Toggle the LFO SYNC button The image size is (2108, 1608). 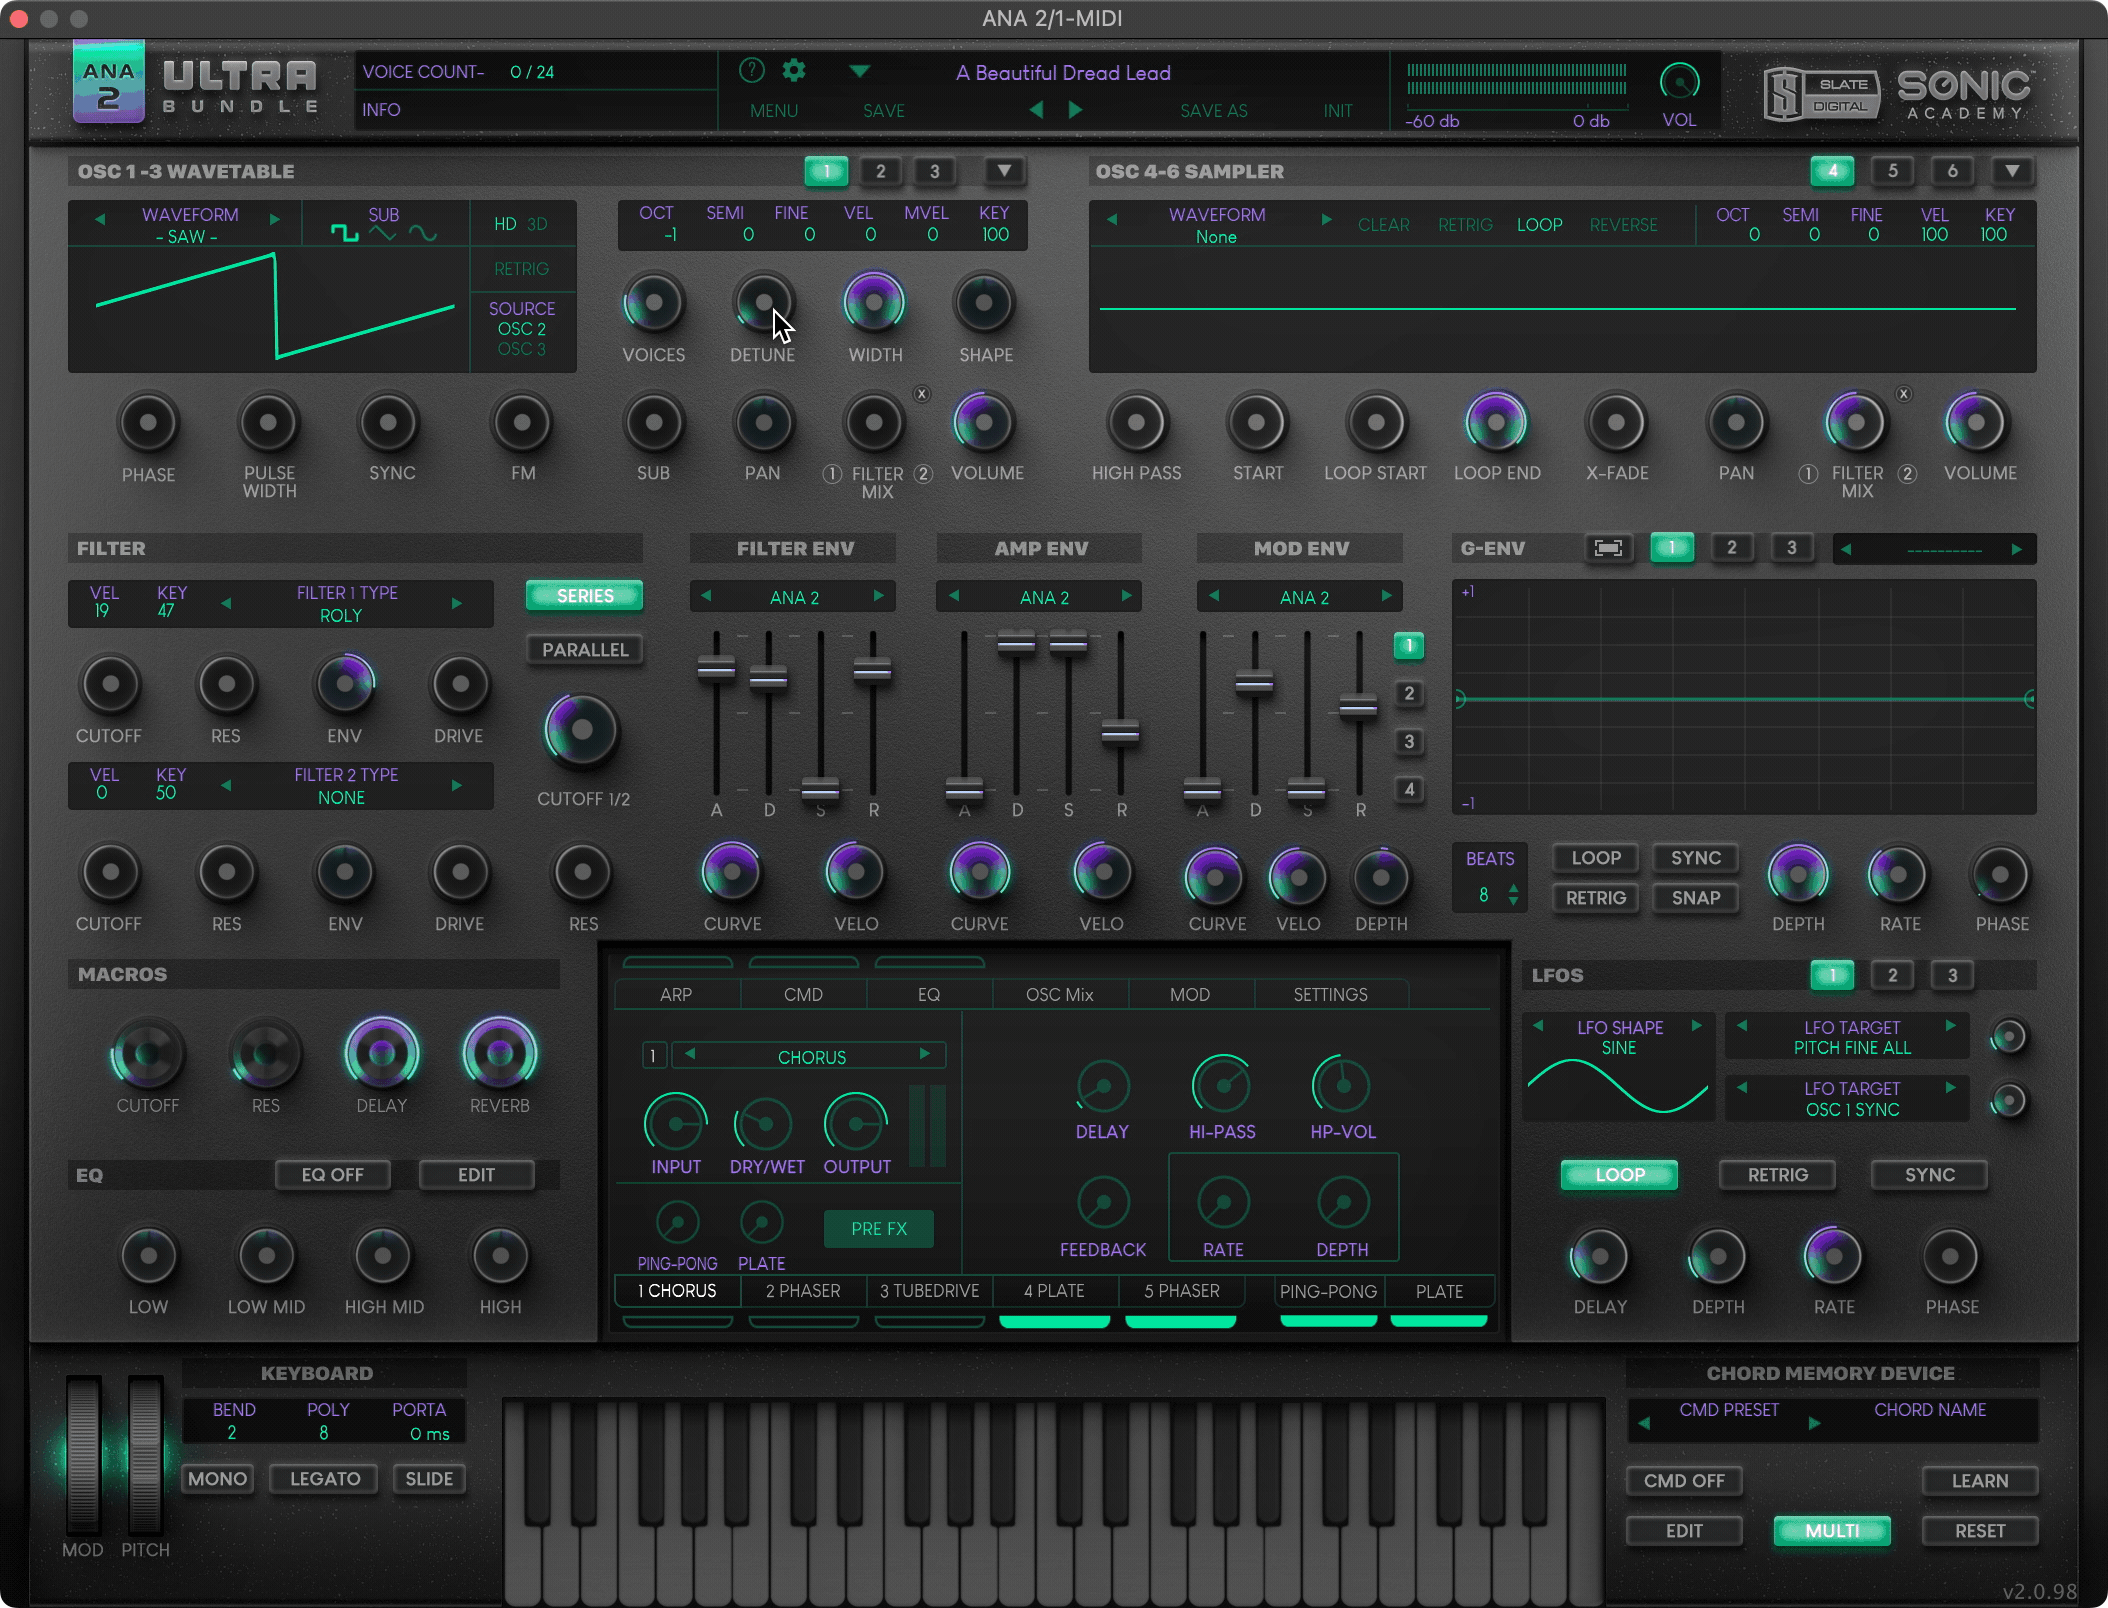pos(1929,1175)
